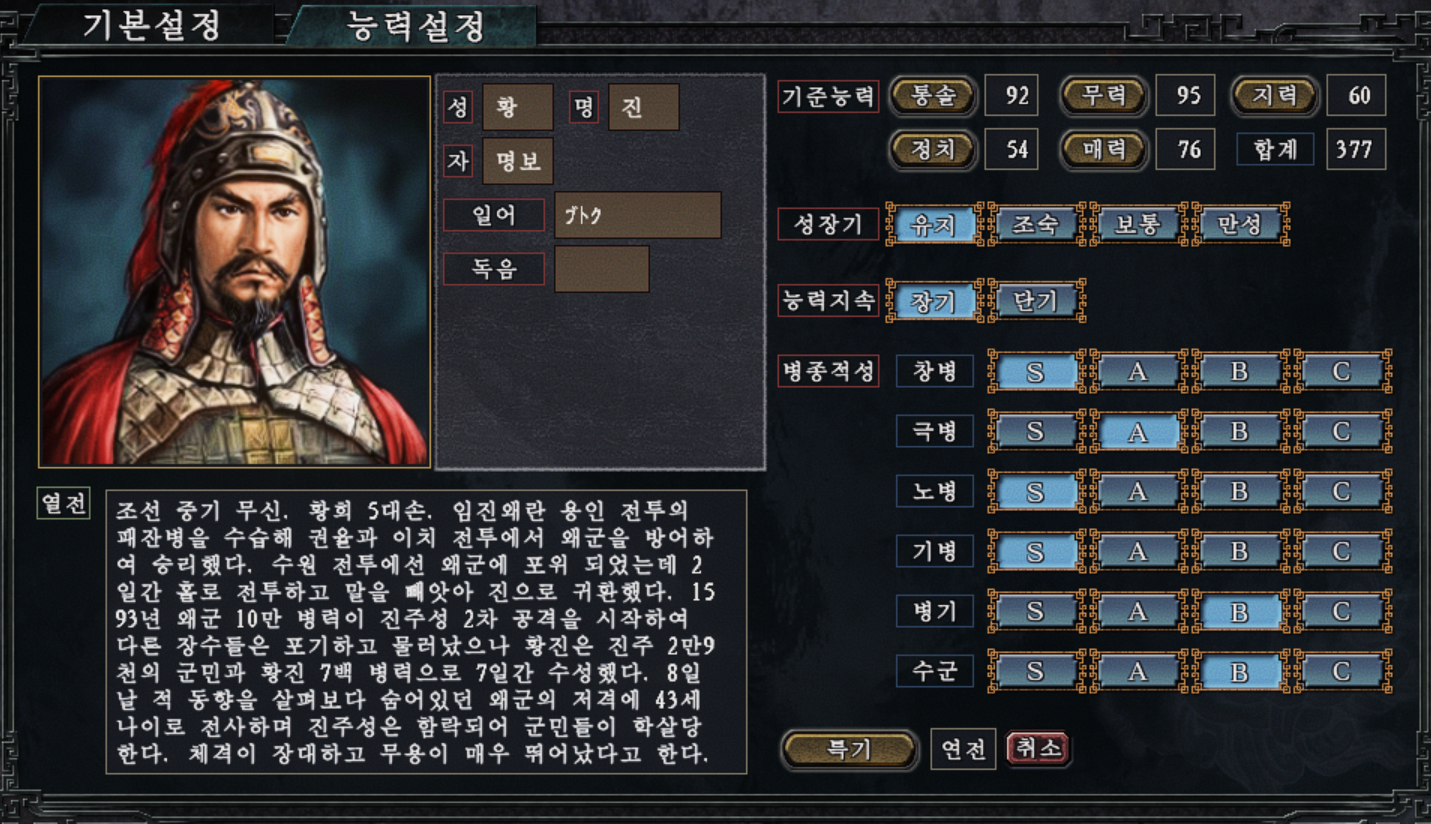Click the 무력 stat button
The image size is (1431, 824).
(1103, 96)
